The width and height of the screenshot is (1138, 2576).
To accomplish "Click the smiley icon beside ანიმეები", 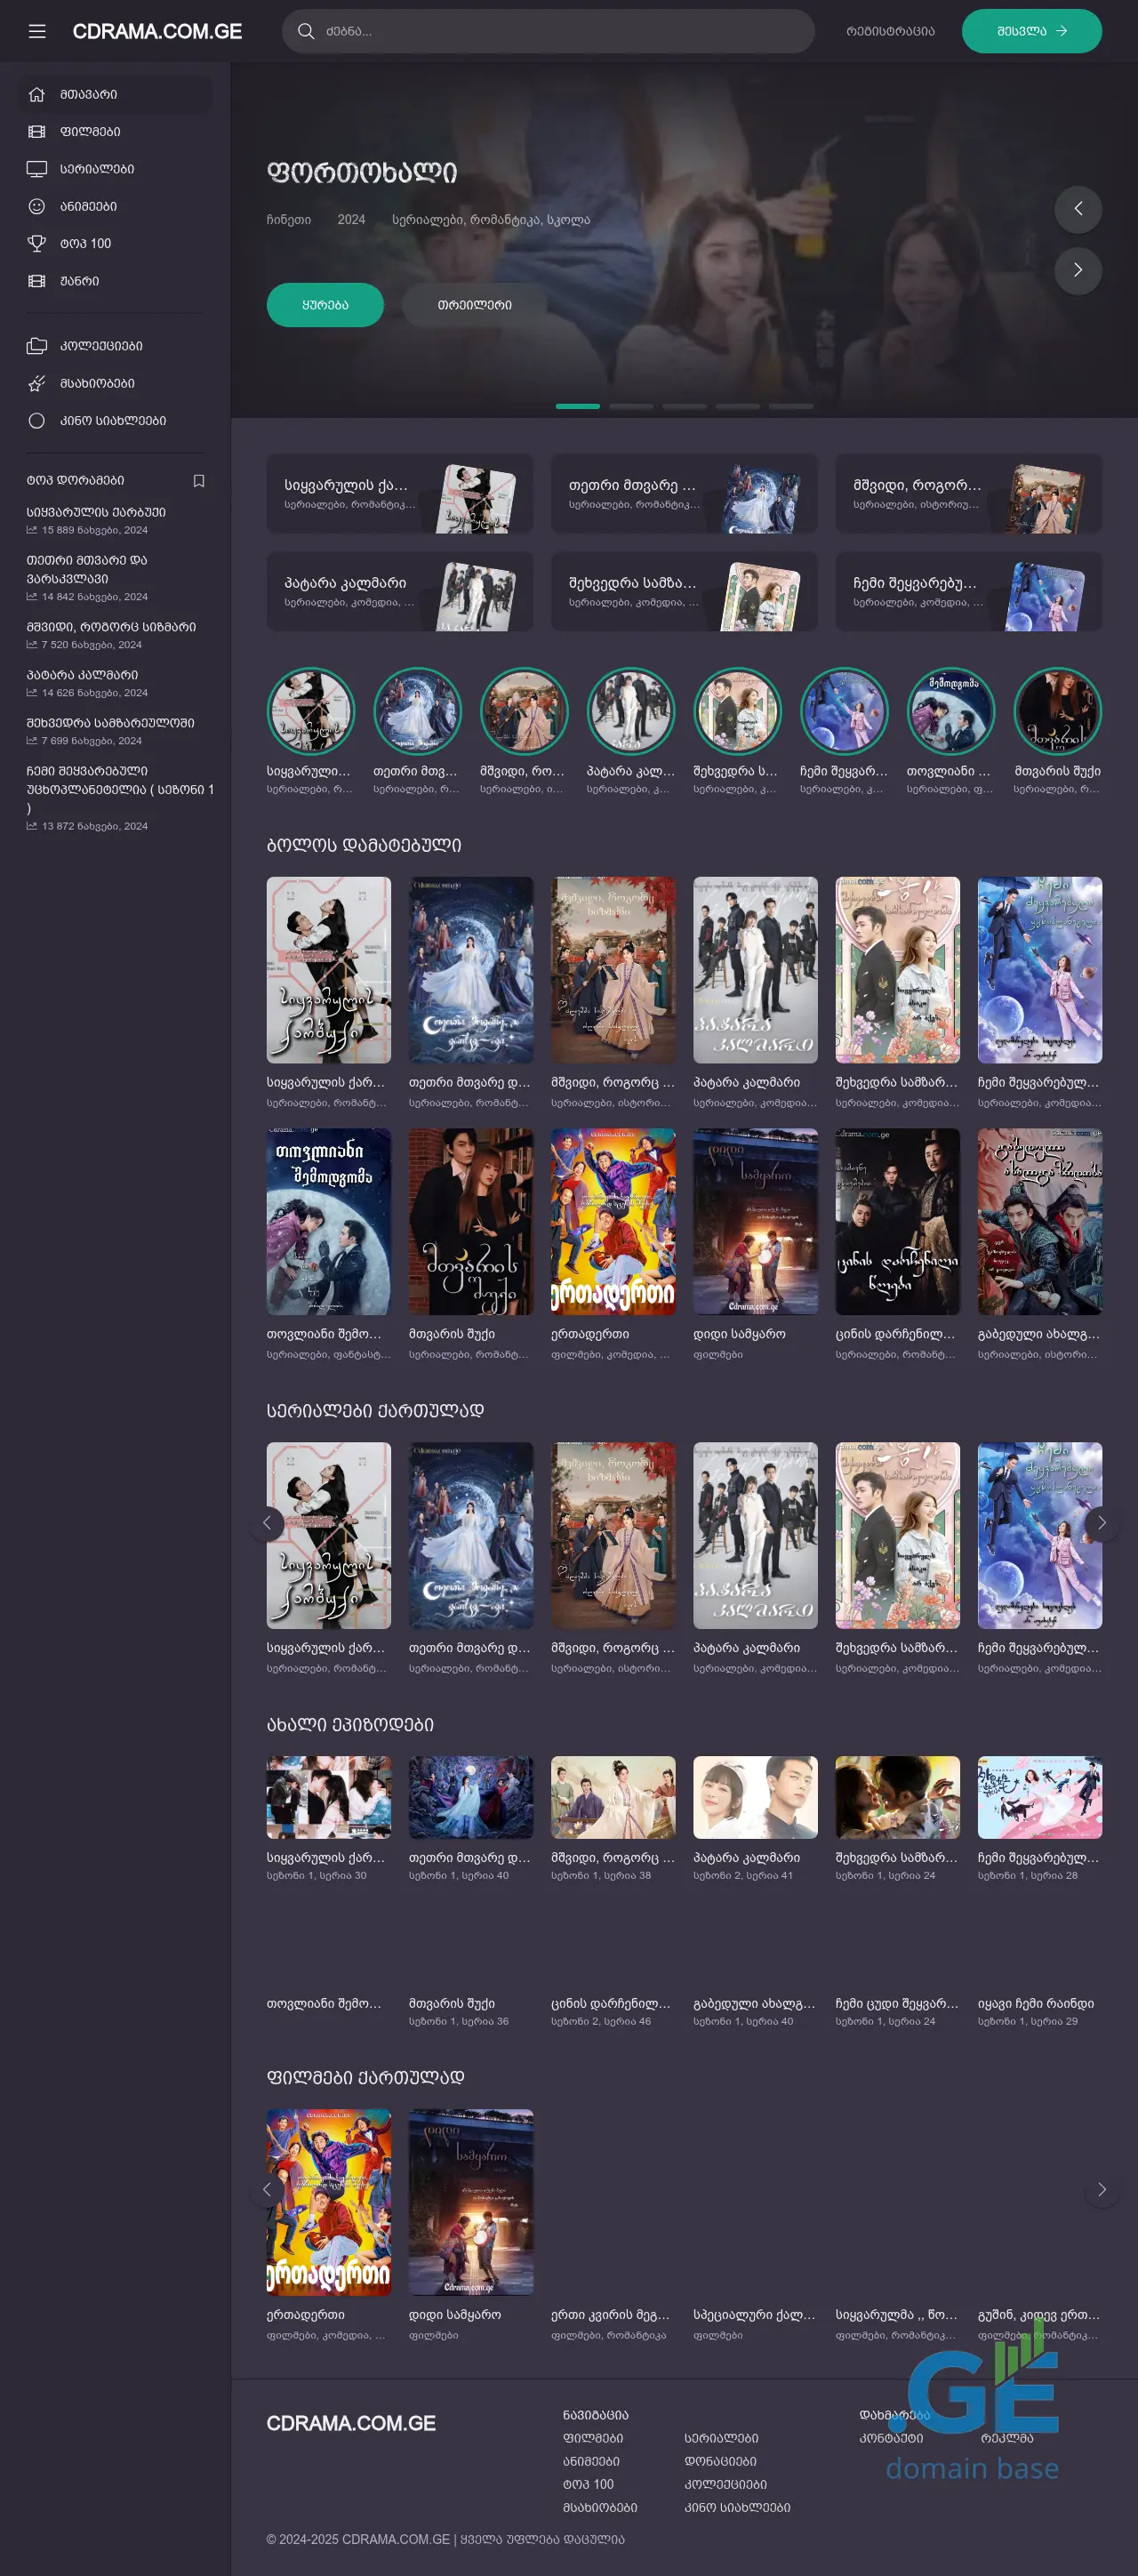I will (37, 206).
